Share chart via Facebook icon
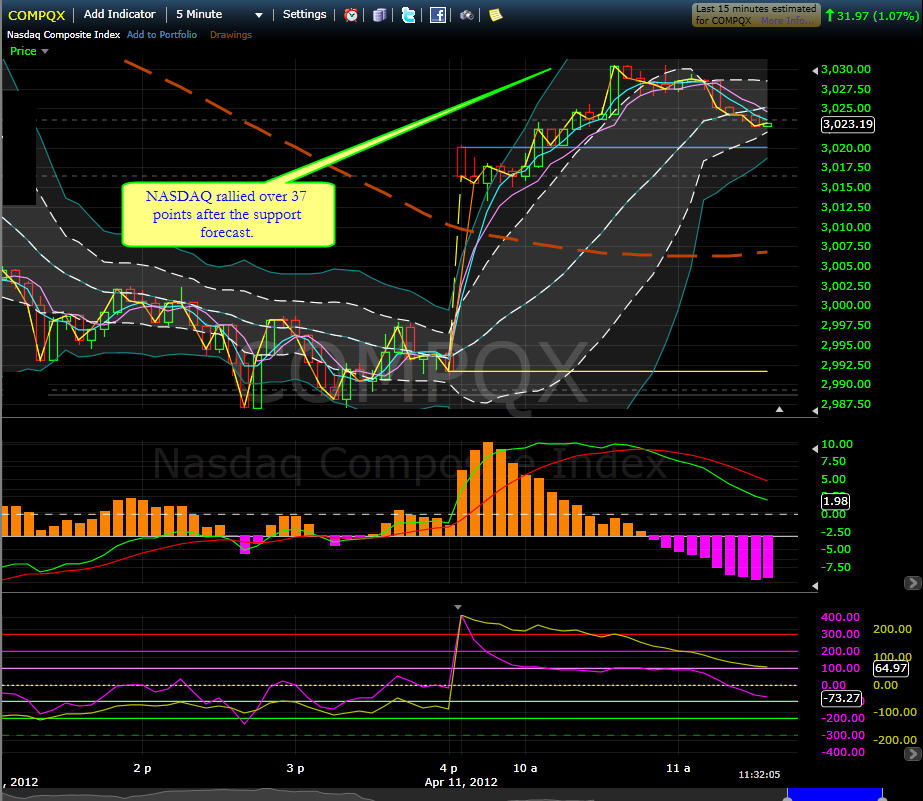Image resolution: width=923 pixels, height=801 pixels. pos(437,15)
